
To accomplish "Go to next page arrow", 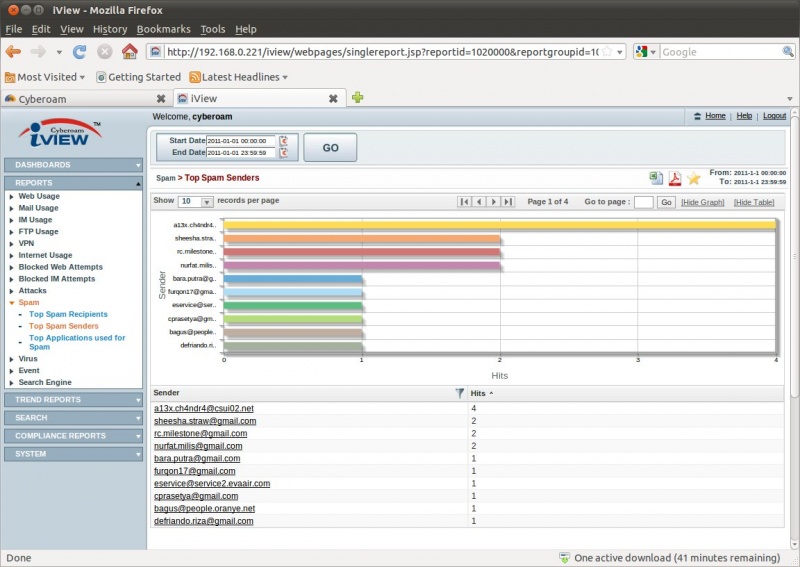I will [x=494, y=202].
